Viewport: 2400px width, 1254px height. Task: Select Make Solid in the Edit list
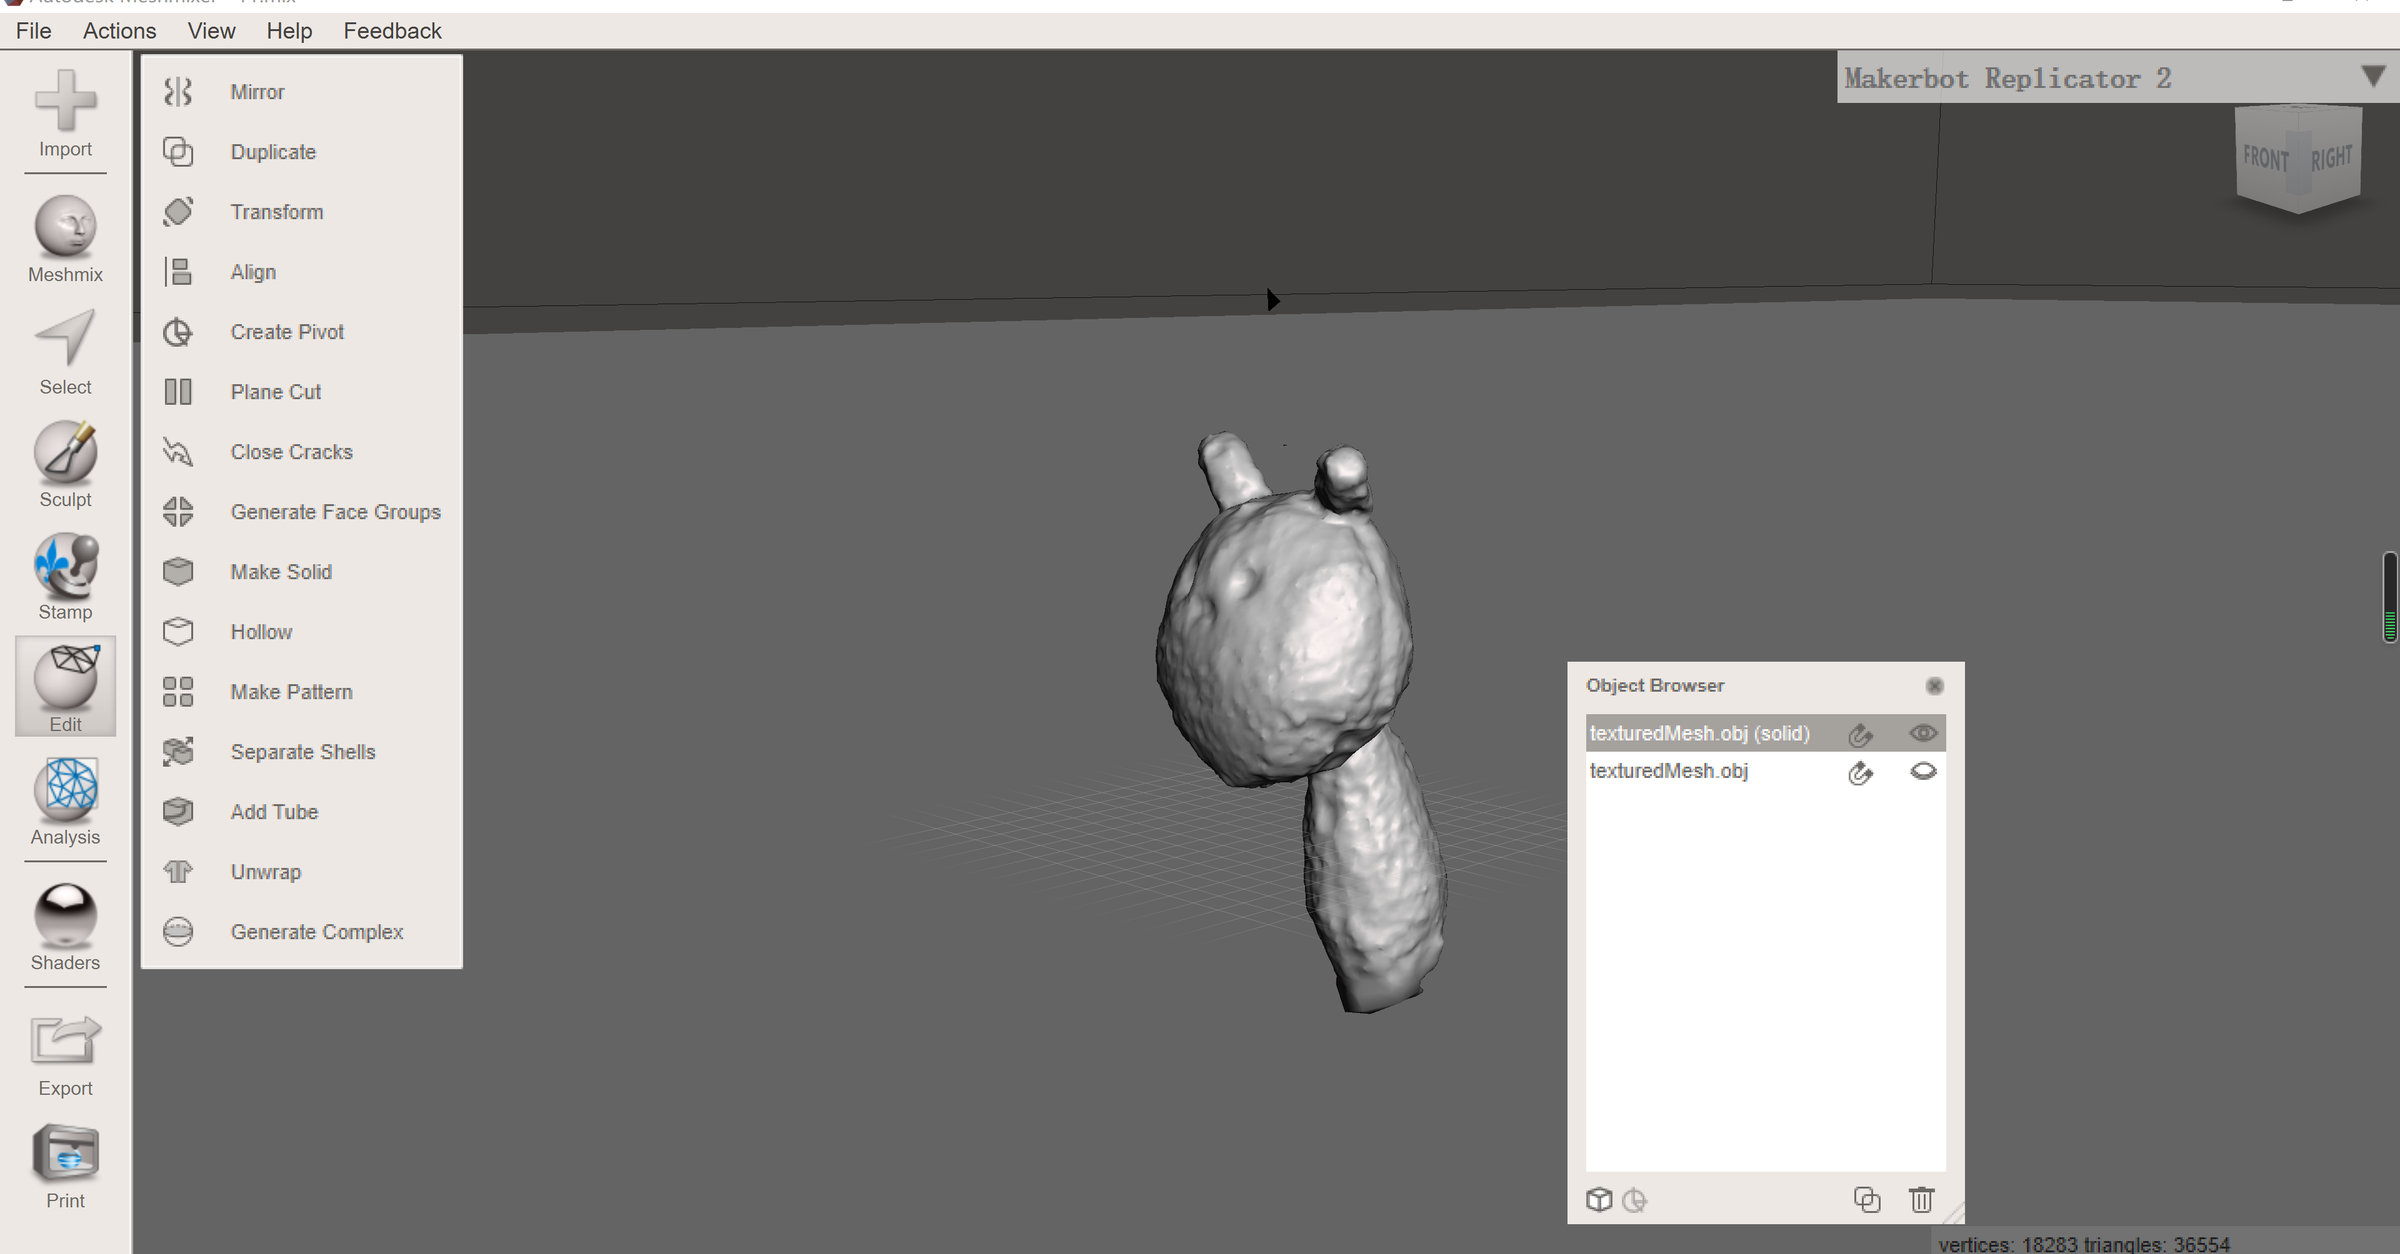(x=281, y=571)
